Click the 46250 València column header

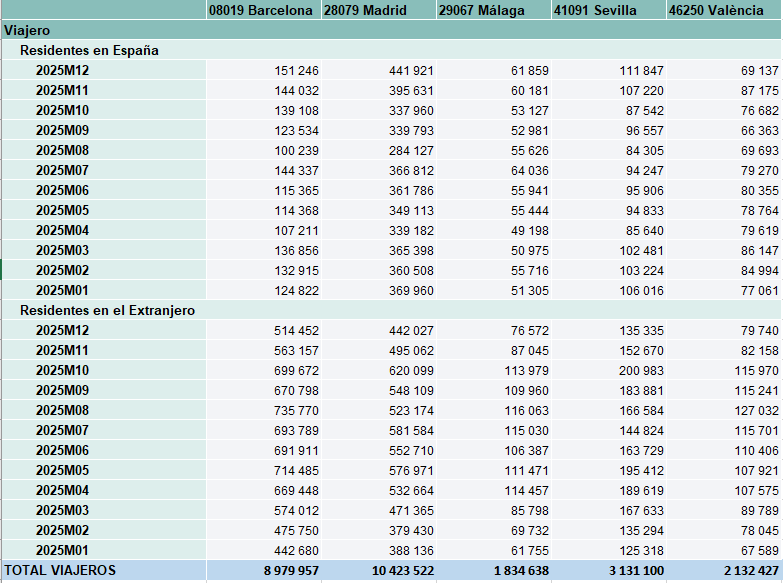click(x=723, y=11)
